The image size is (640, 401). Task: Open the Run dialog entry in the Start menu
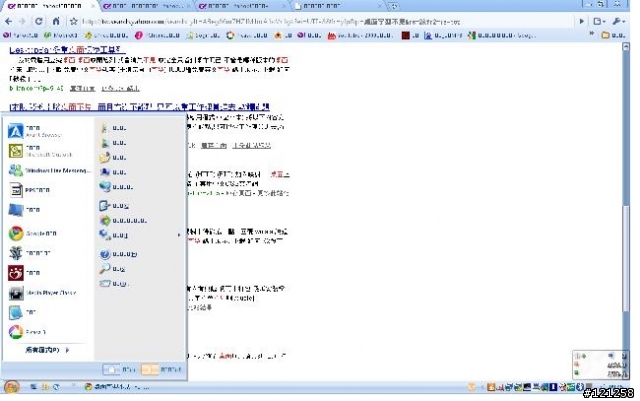click(113, 283)
